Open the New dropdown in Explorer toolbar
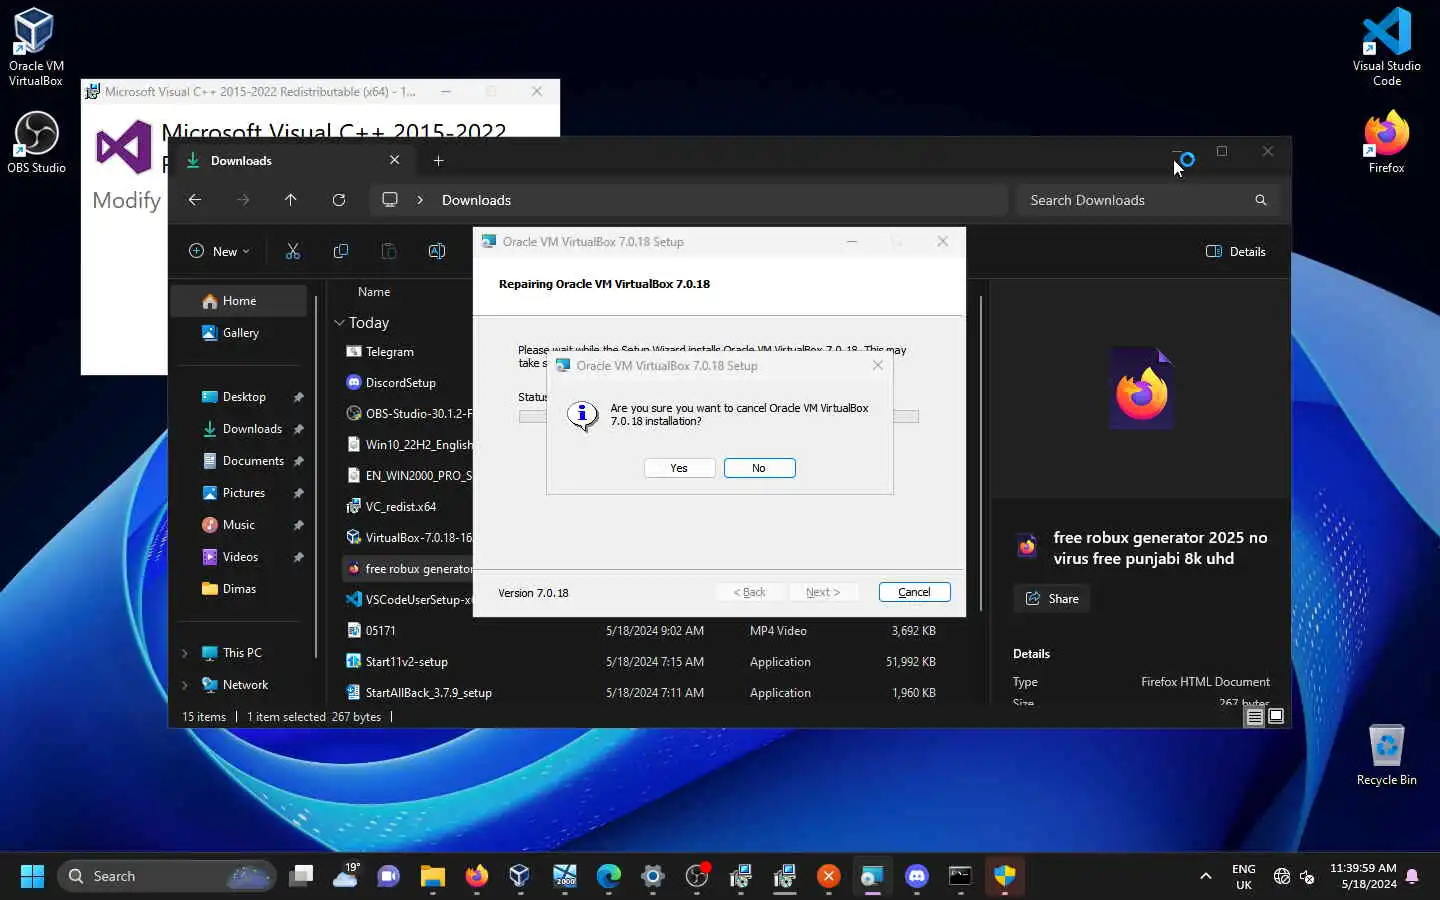Viewport: 1440px width, 900px height. [219, 251]
